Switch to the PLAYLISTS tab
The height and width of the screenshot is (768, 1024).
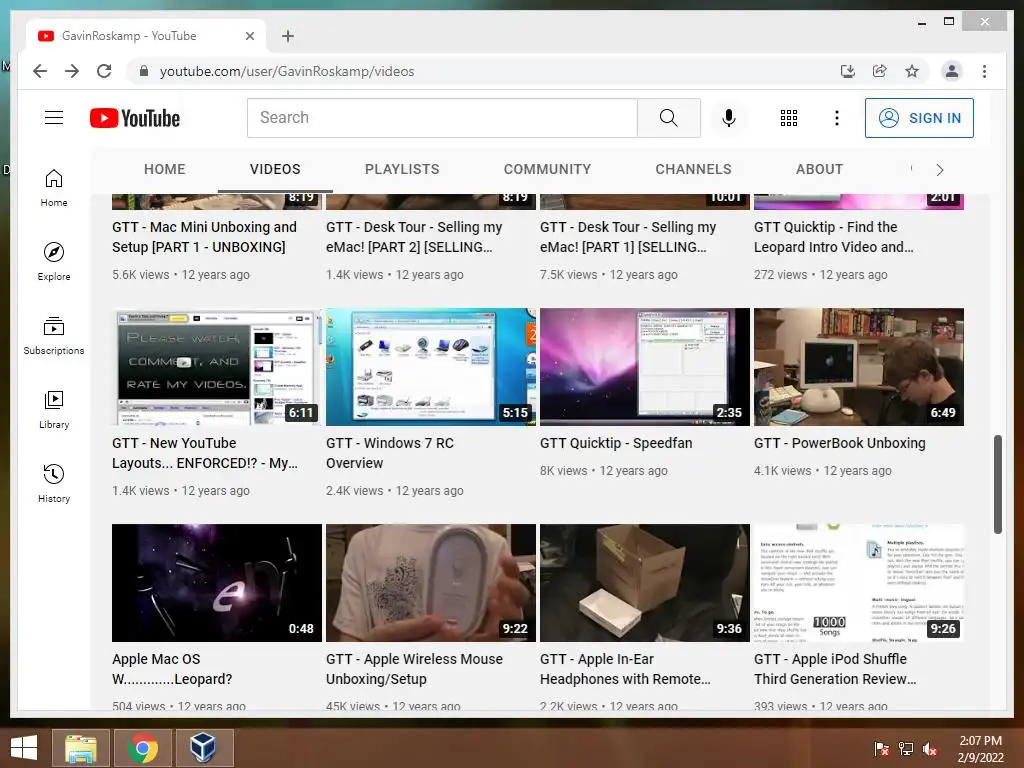pyautogui.click(x=402, y=169)
